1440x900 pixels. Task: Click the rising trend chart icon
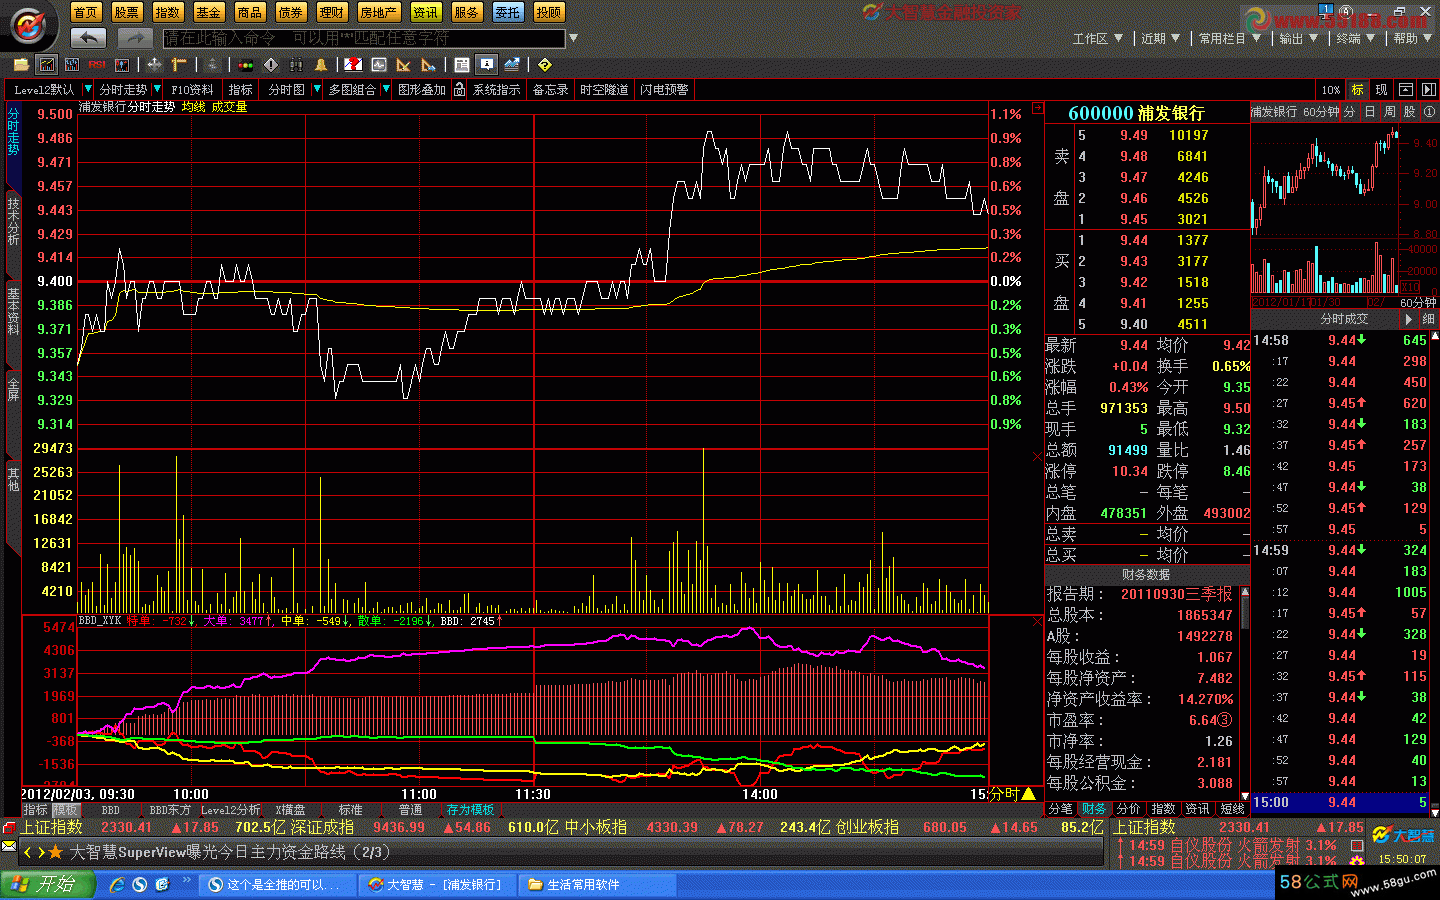coord(511,65)
